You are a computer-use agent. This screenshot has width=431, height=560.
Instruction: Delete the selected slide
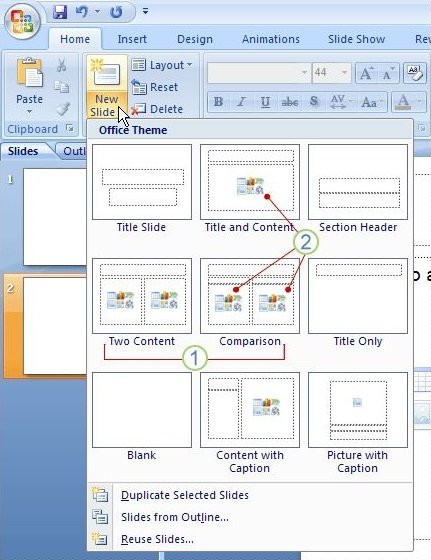coord(156,109)
